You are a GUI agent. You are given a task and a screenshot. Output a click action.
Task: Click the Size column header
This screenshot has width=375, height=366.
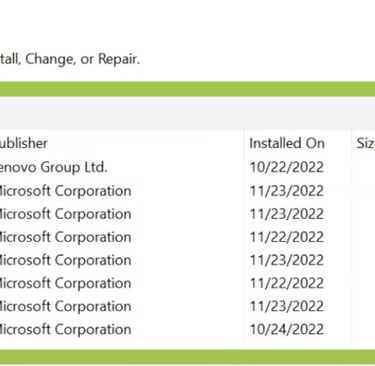pos(366,144)
